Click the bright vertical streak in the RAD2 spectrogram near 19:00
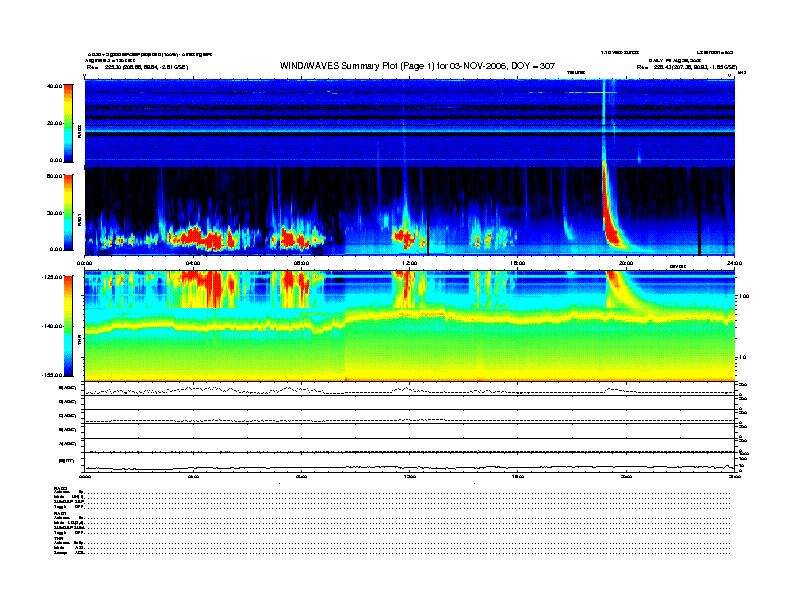The height and width of the screenshot is (612, 792). [604, 121]
